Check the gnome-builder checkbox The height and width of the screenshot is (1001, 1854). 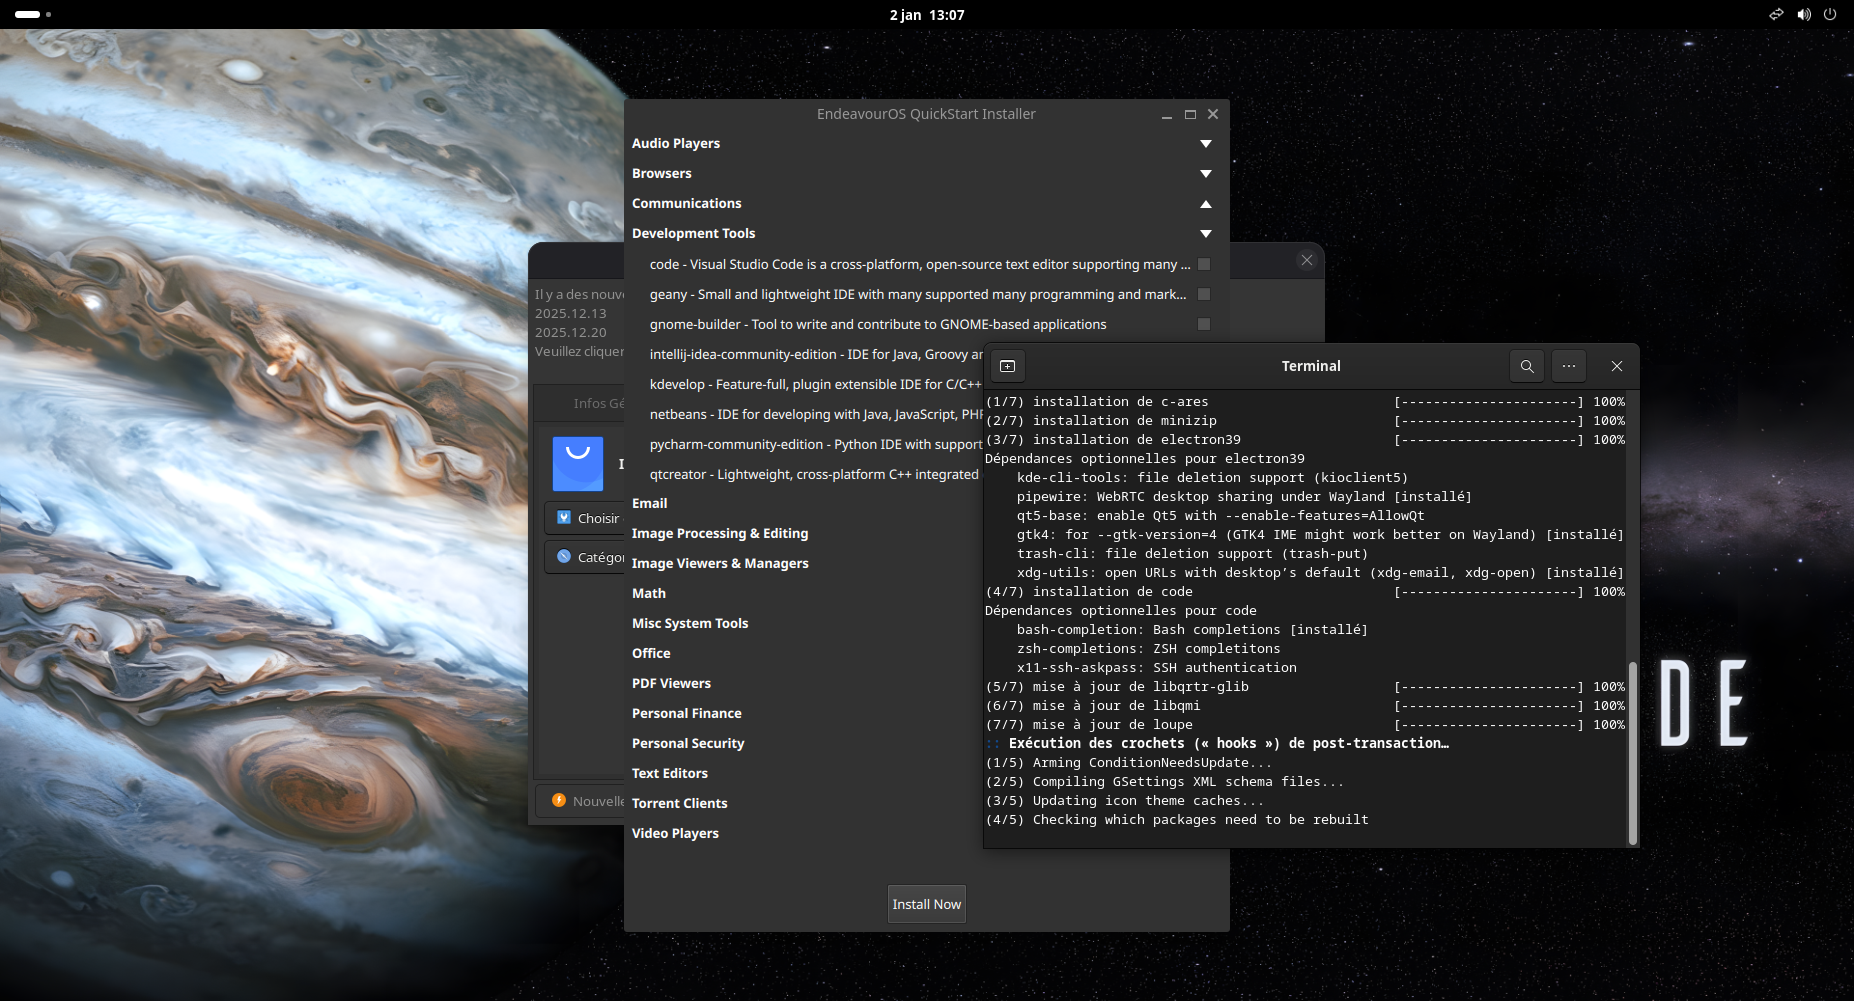pos(1204,324)
